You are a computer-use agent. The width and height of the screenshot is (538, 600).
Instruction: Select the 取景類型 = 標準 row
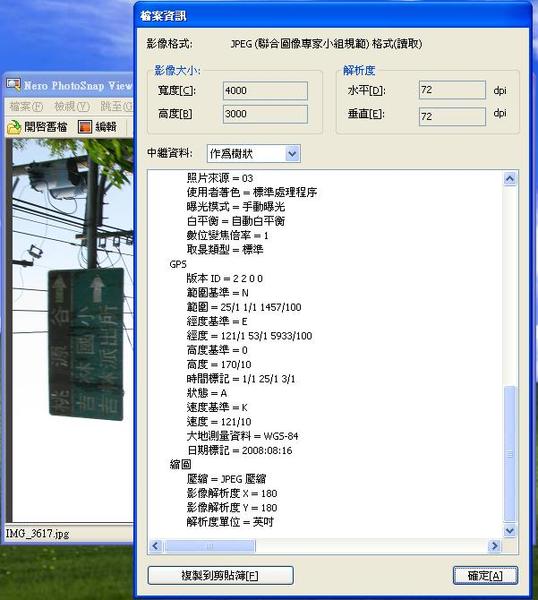pos(225,250)
